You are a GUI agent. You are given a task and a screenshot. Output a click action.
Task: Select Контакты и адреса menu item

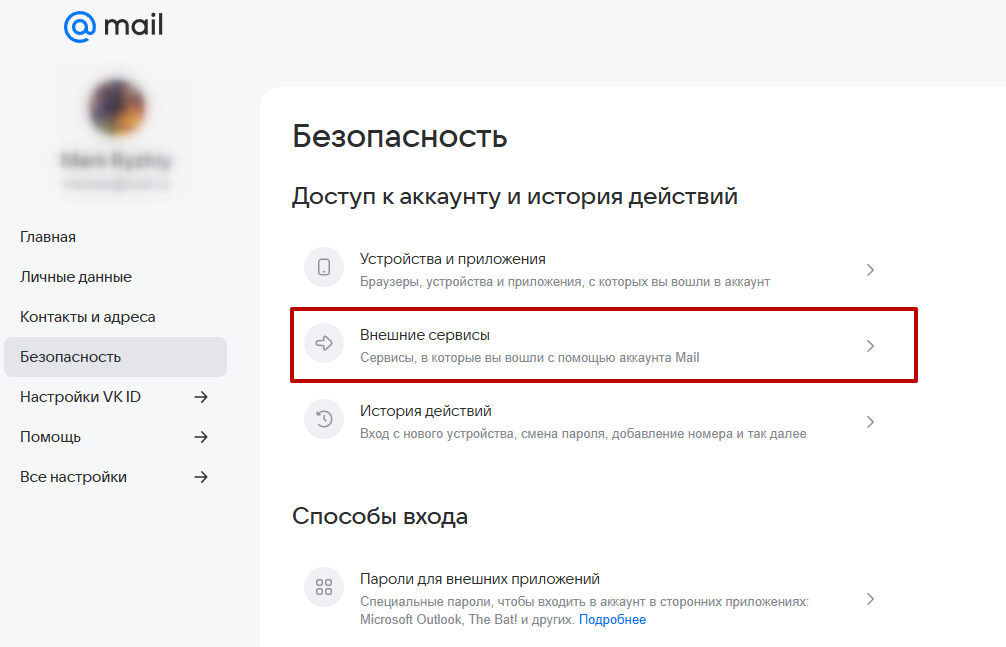(x=88, y=317)
